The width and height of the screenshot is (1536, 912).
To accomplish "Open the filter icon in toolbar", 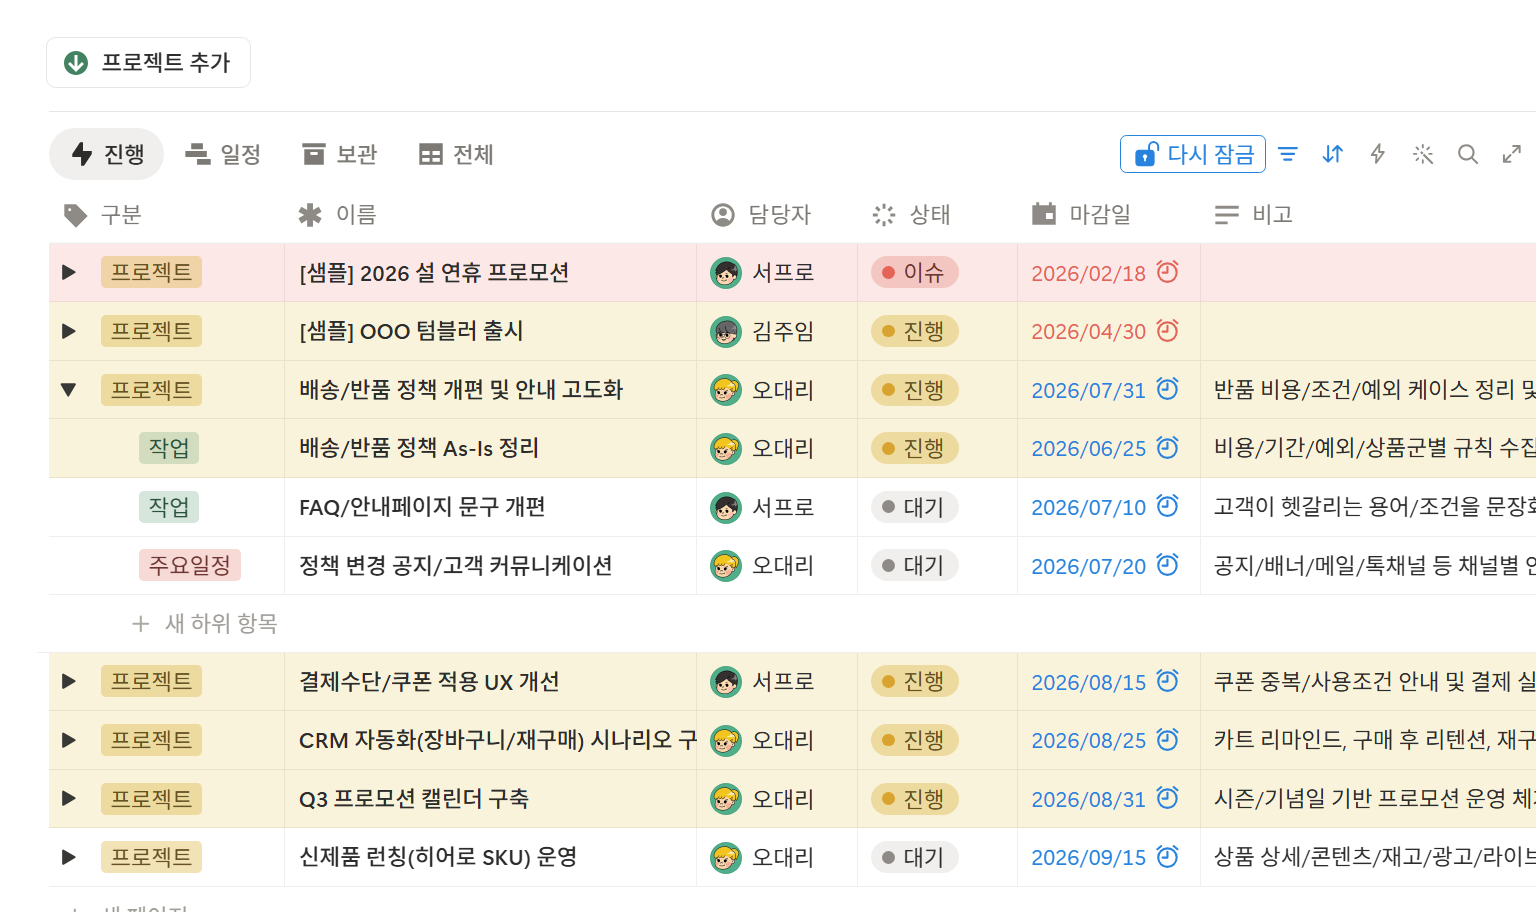I will (1288, 154).
